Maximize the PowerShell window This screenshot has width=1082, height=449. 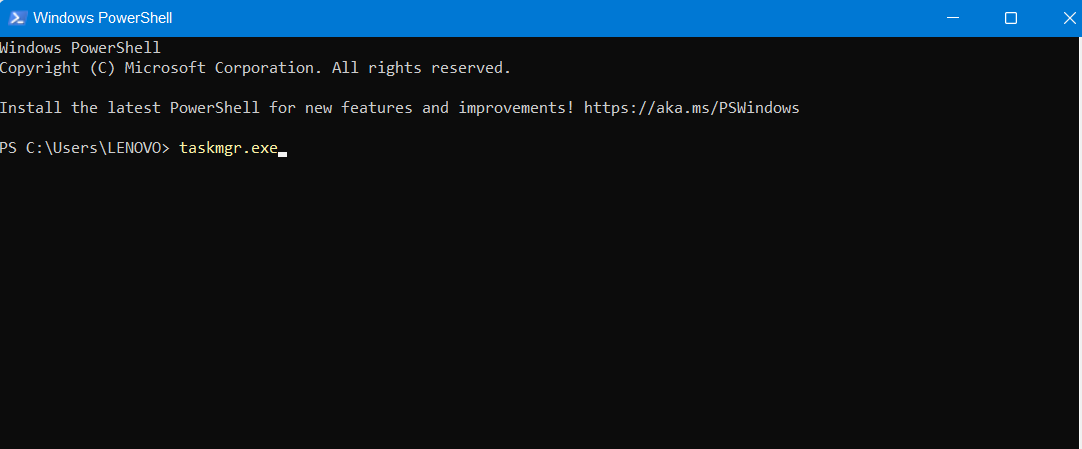pos(1011,18)
